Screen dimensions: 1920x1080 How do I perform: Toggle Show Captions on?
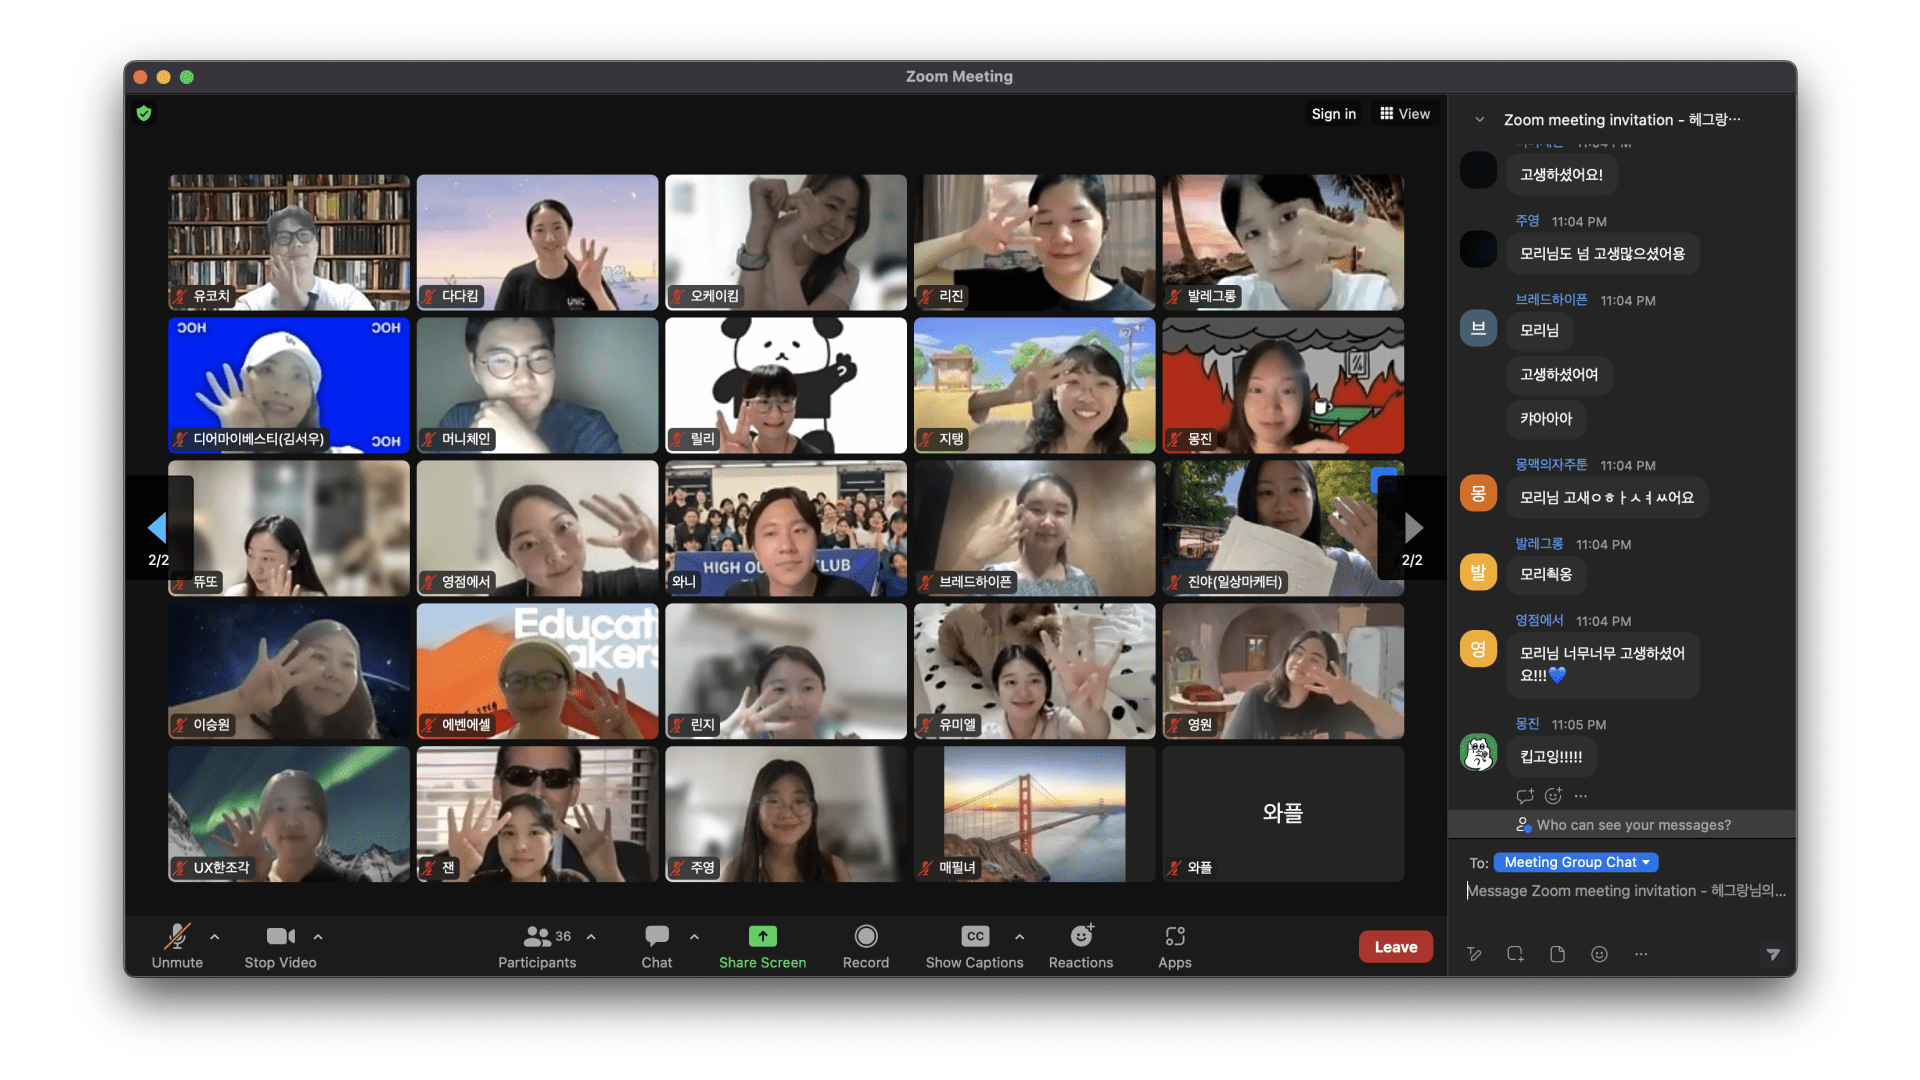tap(974, 936)
